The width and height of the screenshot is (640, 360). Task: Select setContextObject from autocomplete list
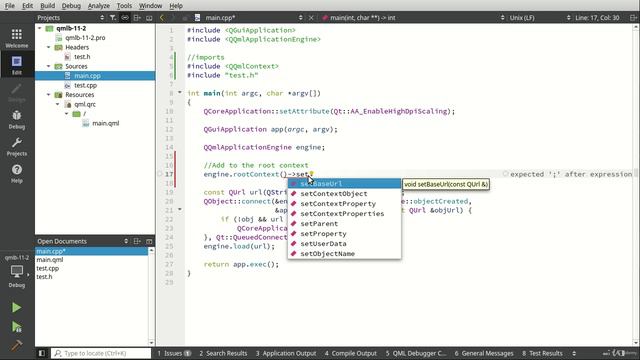pyautogui.click(x=344, y=193)
